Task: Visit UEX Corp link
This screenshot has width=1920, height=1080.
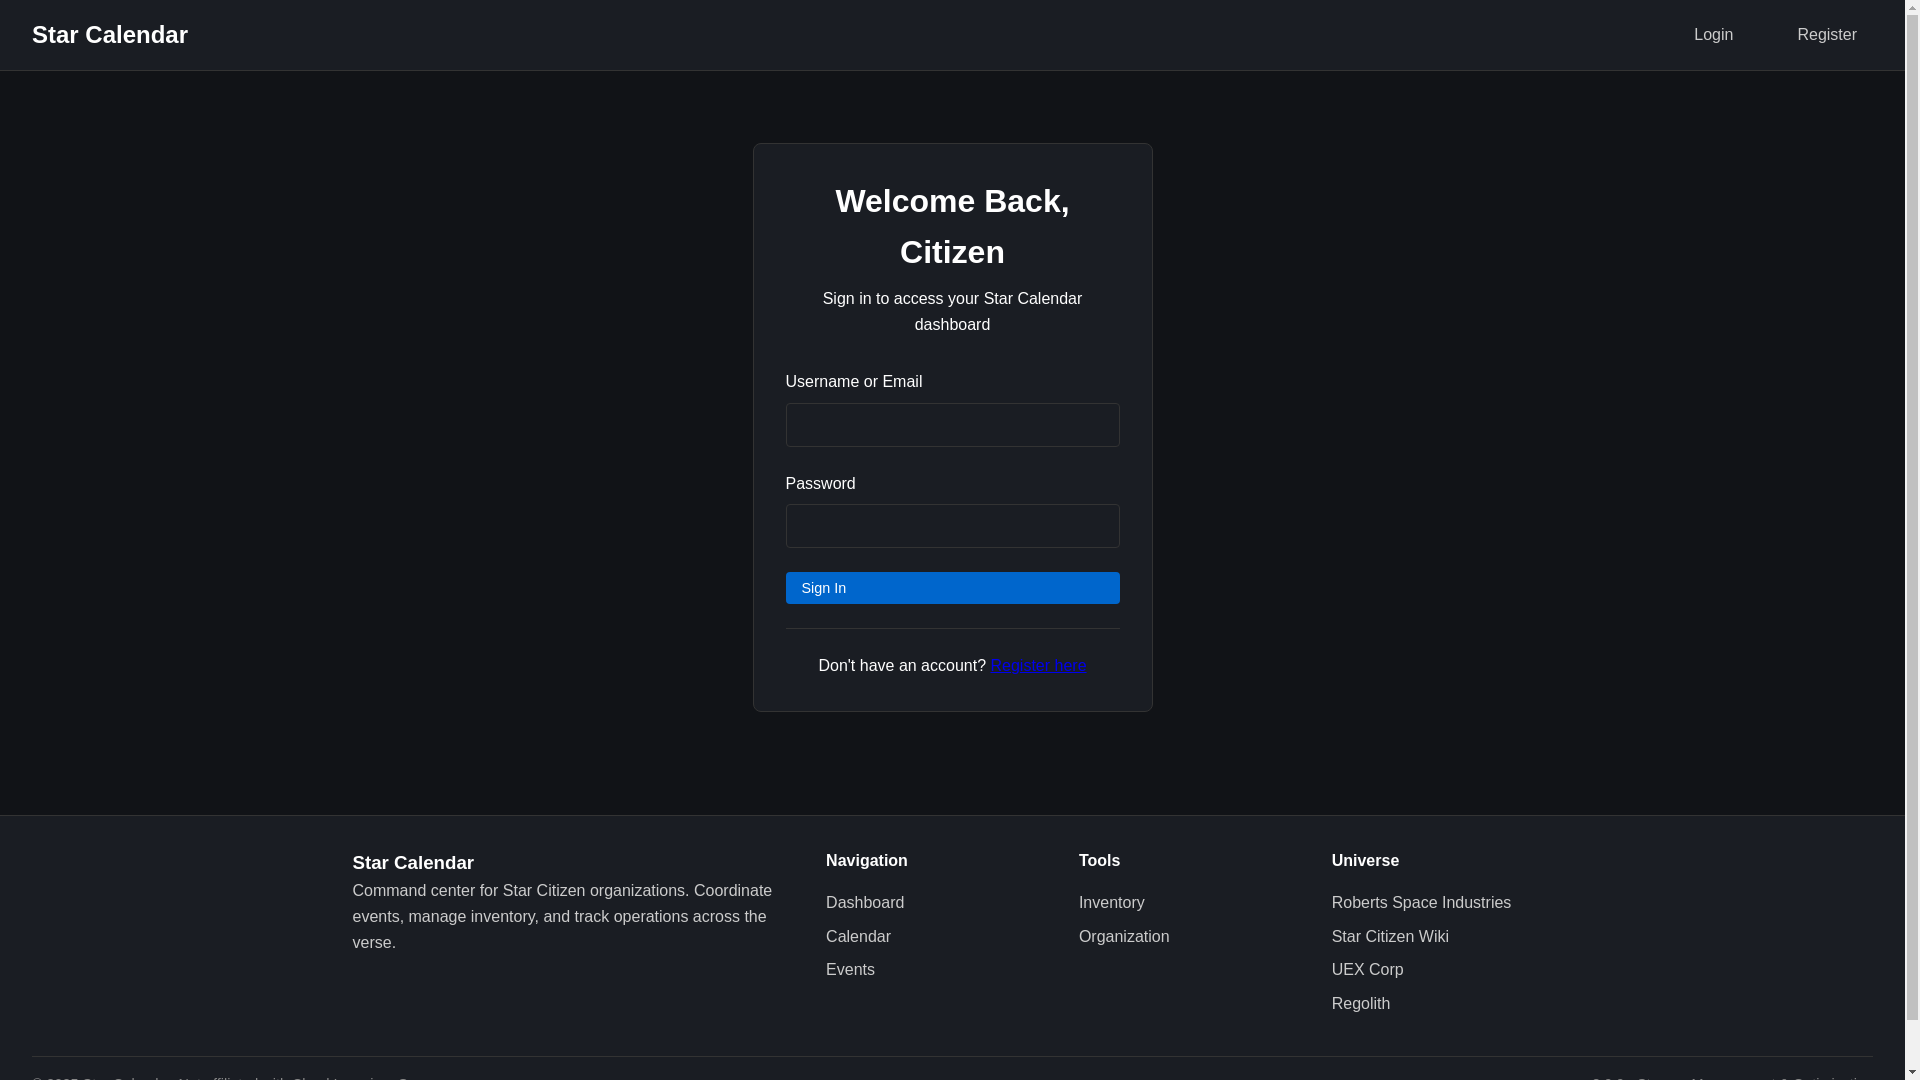Action: click(x=1367, y=970)
